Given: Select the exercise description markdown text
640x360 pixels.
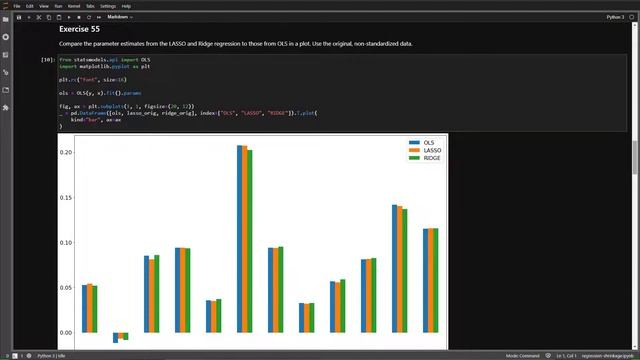Looking at the screenshot, I should 236,44.
